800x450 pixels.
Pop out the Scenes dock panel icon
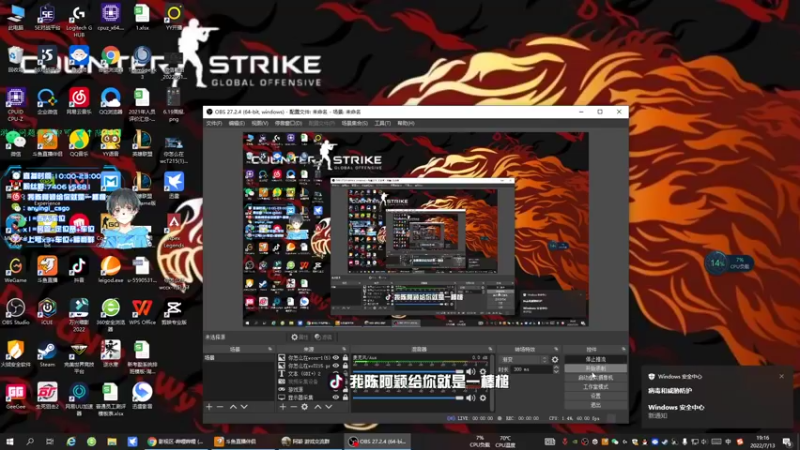point(270,349)
